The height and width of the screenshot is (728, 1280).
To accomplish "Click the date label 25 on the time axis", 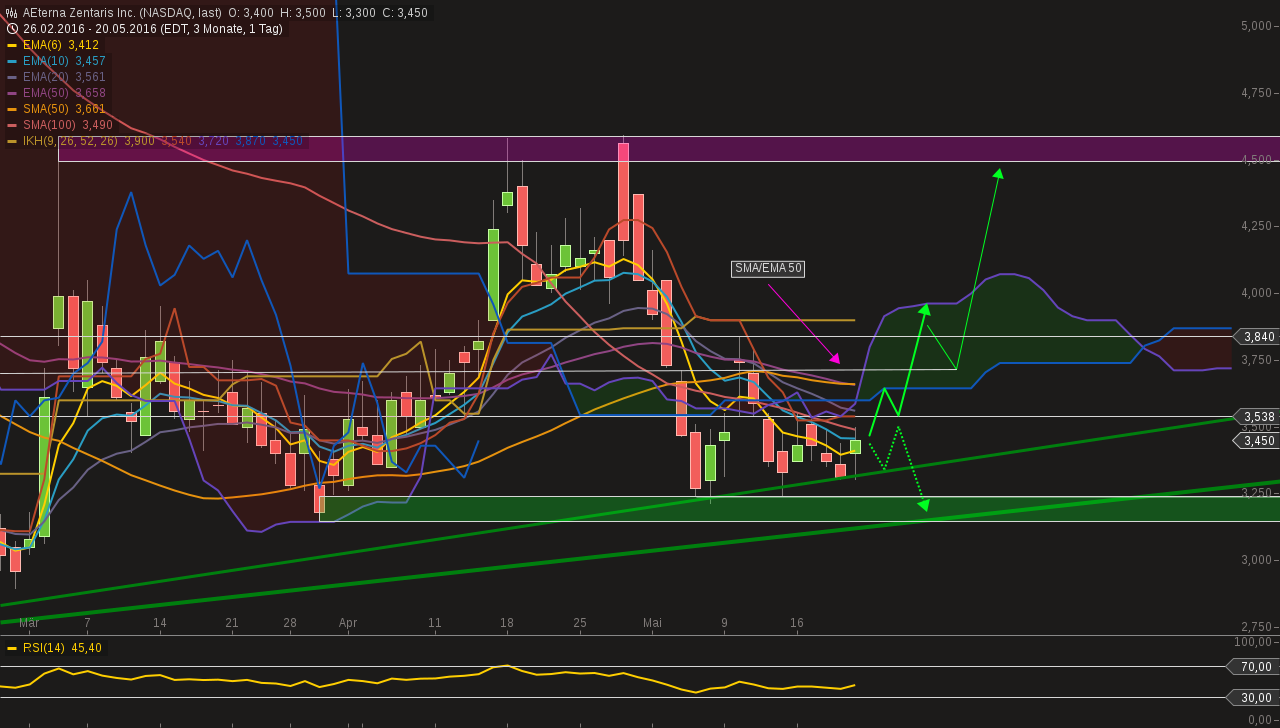I will point(580,623).
